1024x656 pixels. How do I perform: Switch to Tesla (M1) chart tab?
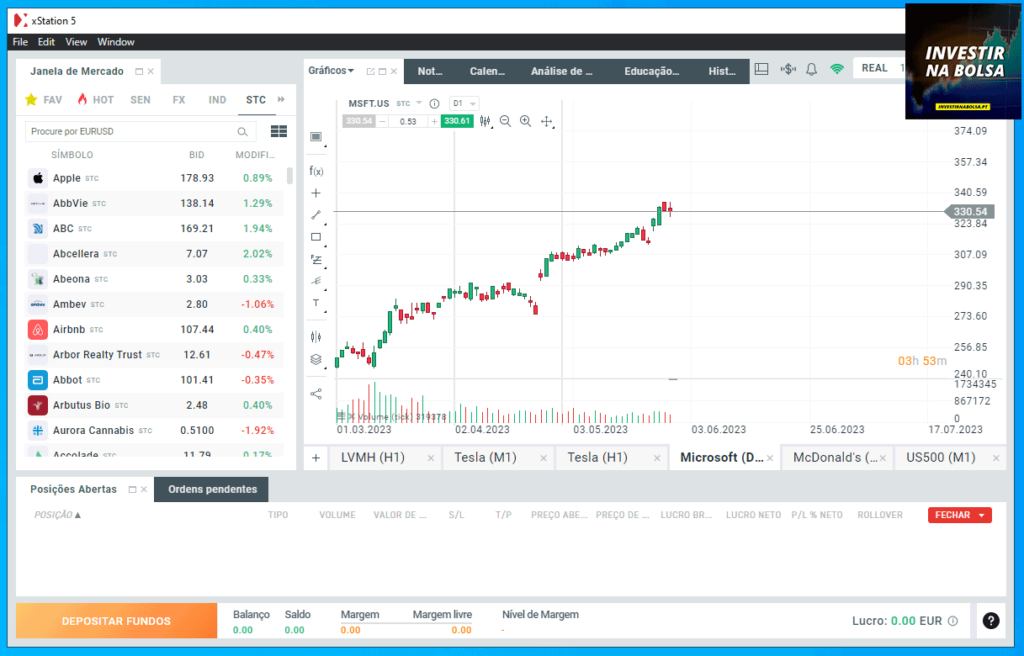(485, 457)
